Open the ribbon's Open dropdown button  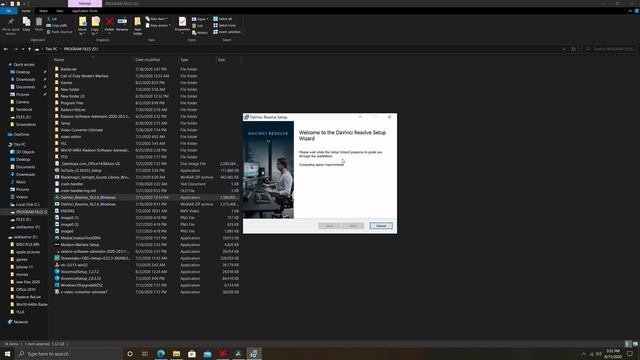tap(200, 19)
